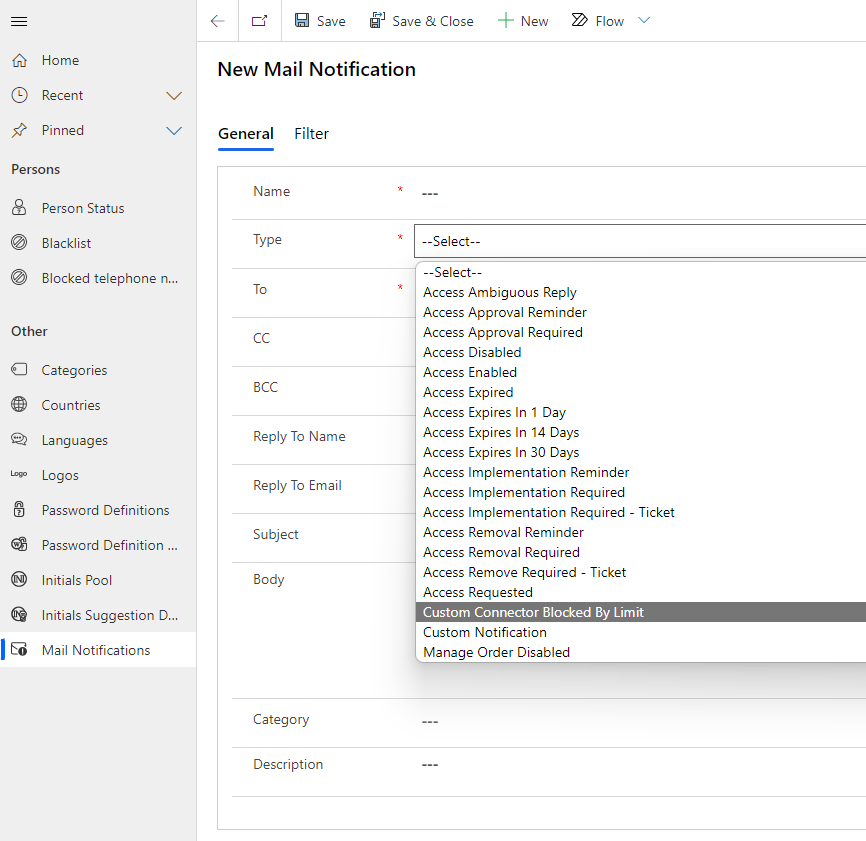The image size is (866, 841).
Task: Expand the Pinned section chevron
Action: coord(174,131)
